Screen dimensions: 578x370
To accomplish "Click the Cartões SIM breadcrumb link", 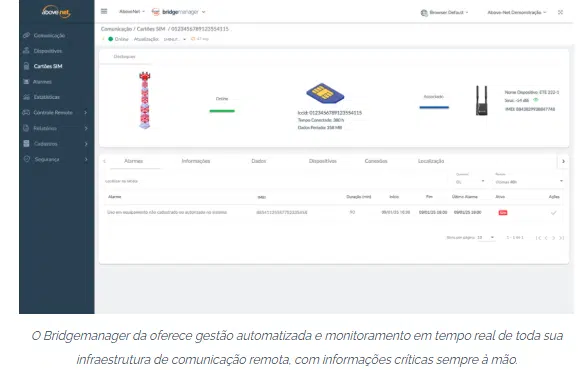I will coord(151,29).
